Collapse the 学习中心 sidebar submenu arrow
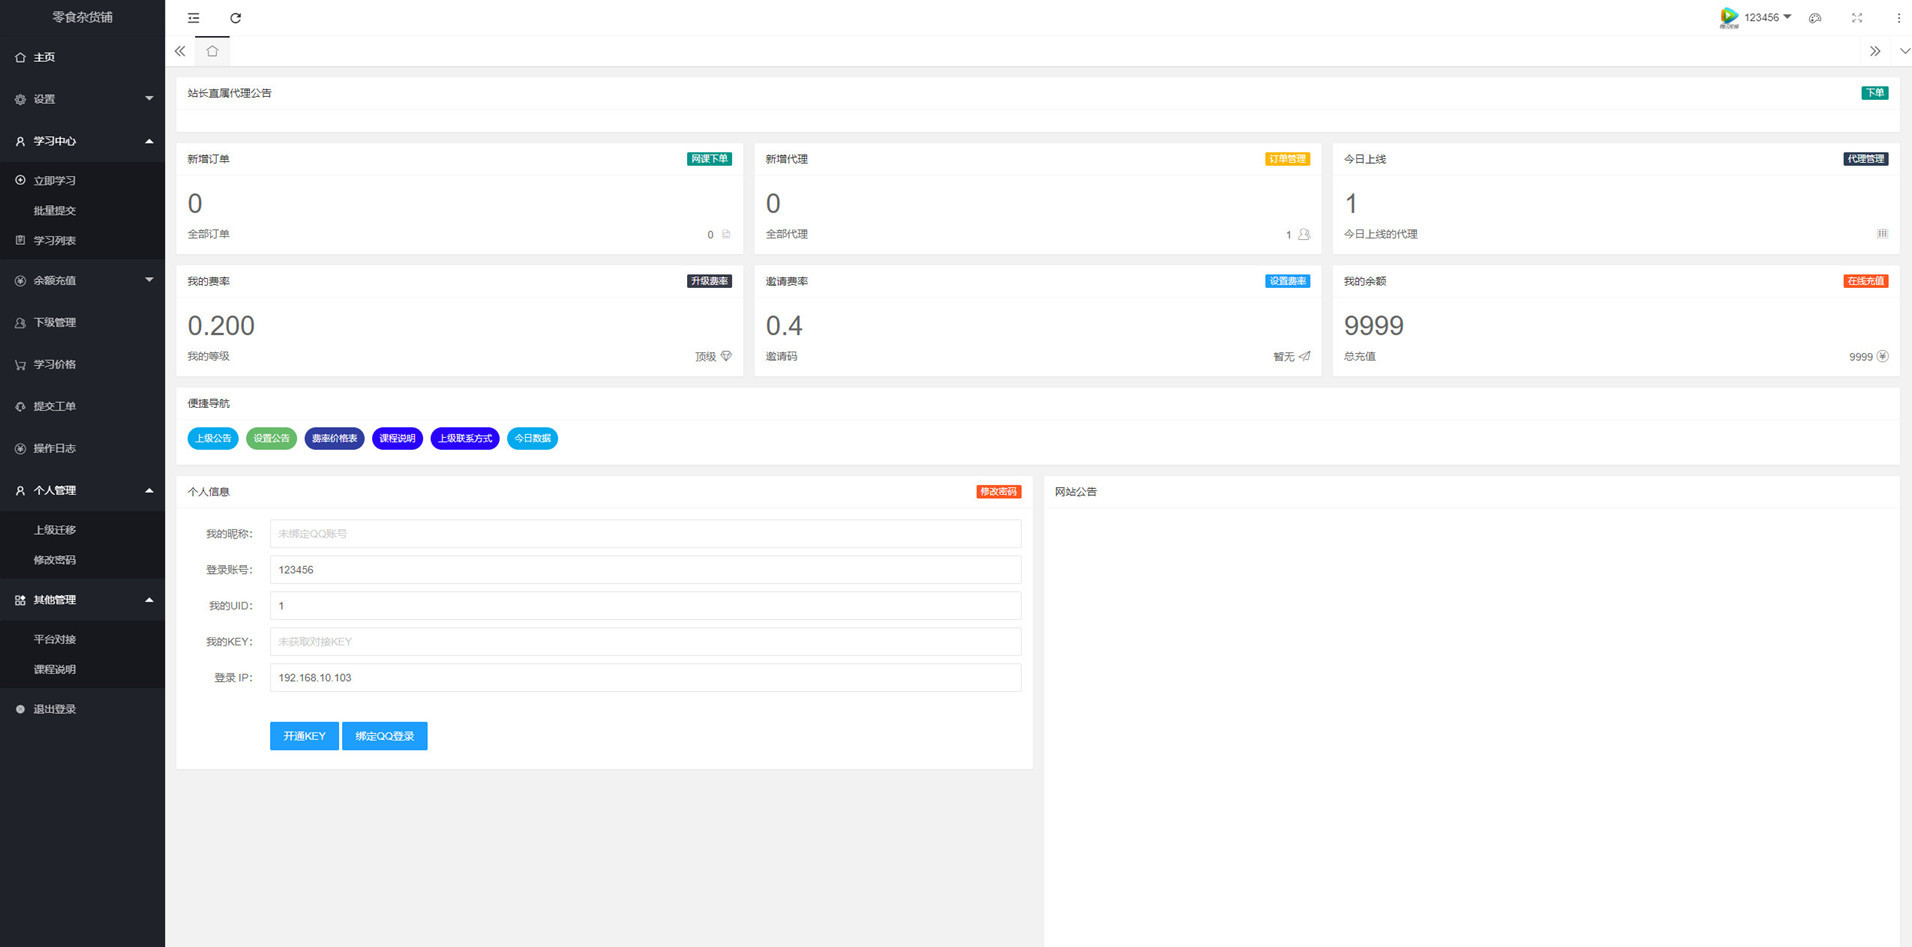1912x947 pixels. click(x=149, y=141)
